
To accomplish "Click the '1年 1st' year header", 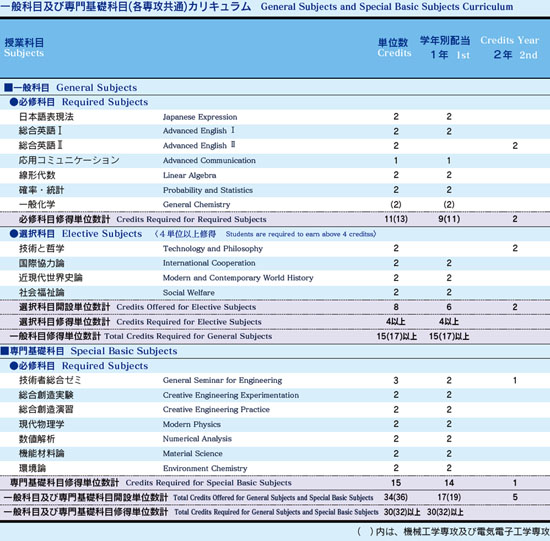I will [x=450, y=55].
